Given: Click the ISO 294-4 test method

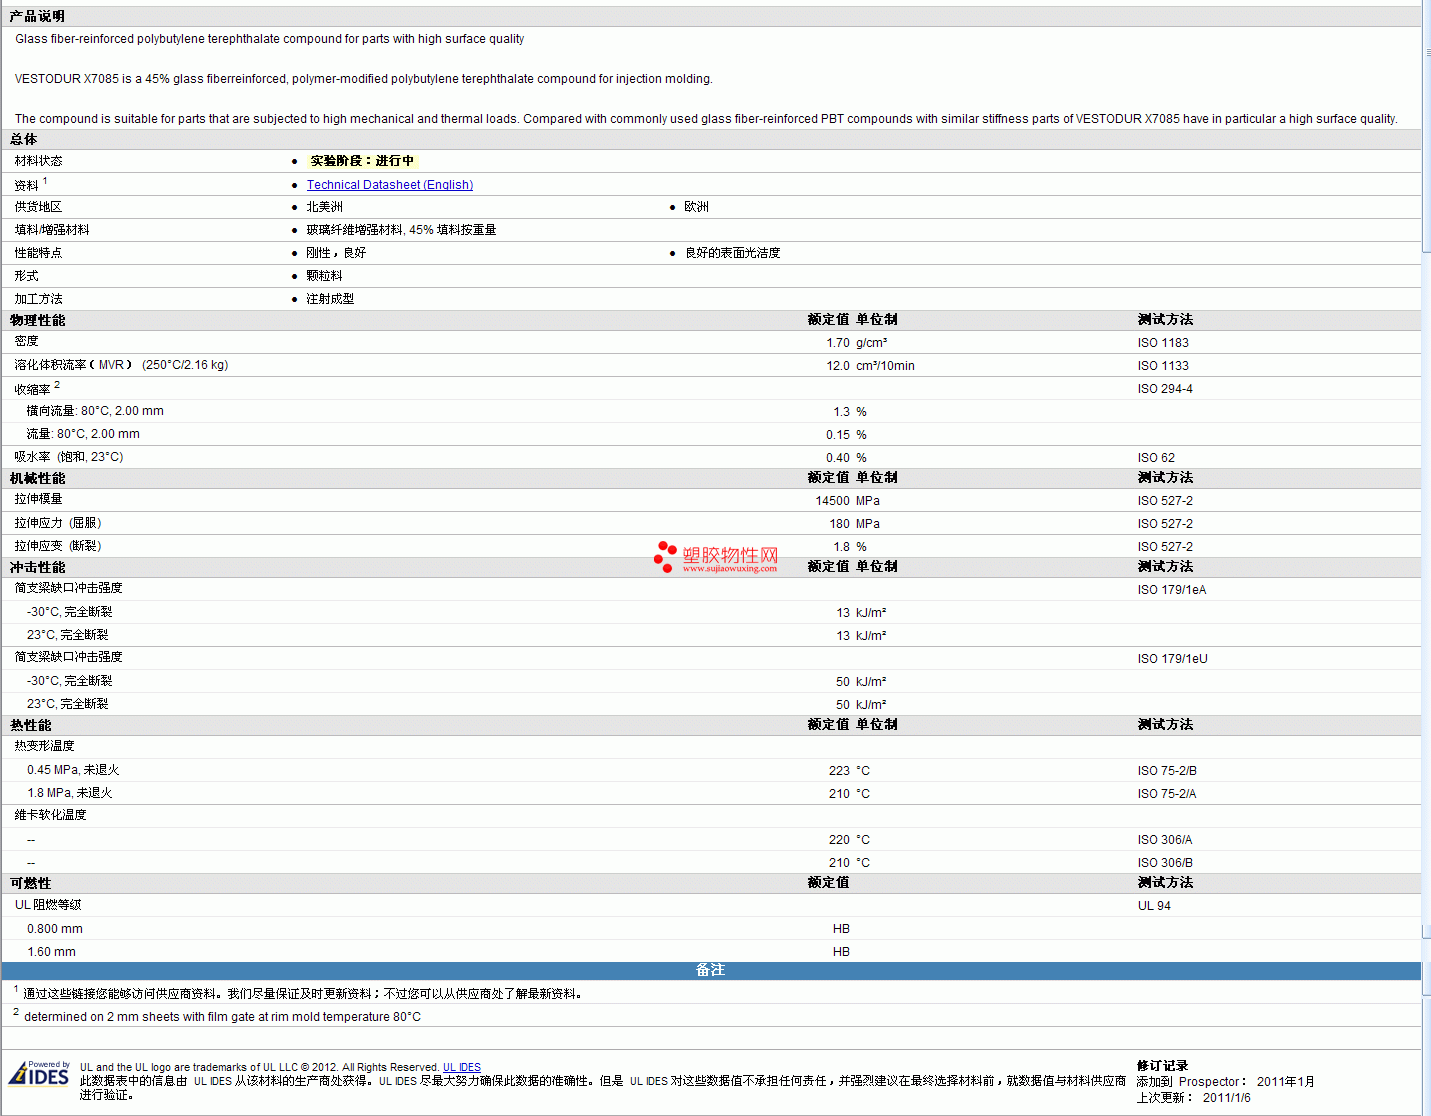Looking at the screenshot, I should (1165, 389).
